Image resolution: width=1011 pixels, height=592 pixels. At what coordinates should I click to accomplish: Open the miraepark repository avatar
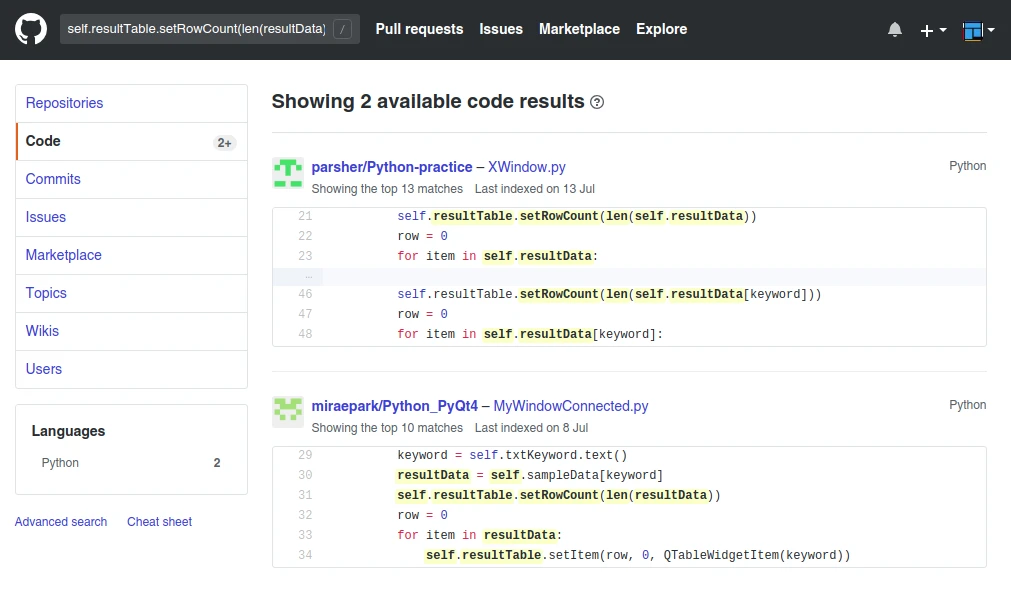click(288, 412)
